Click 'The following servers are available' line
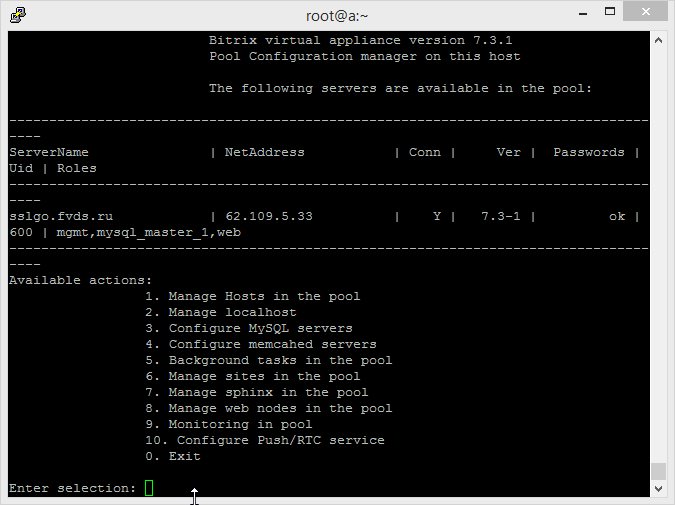 click(400, 88)
